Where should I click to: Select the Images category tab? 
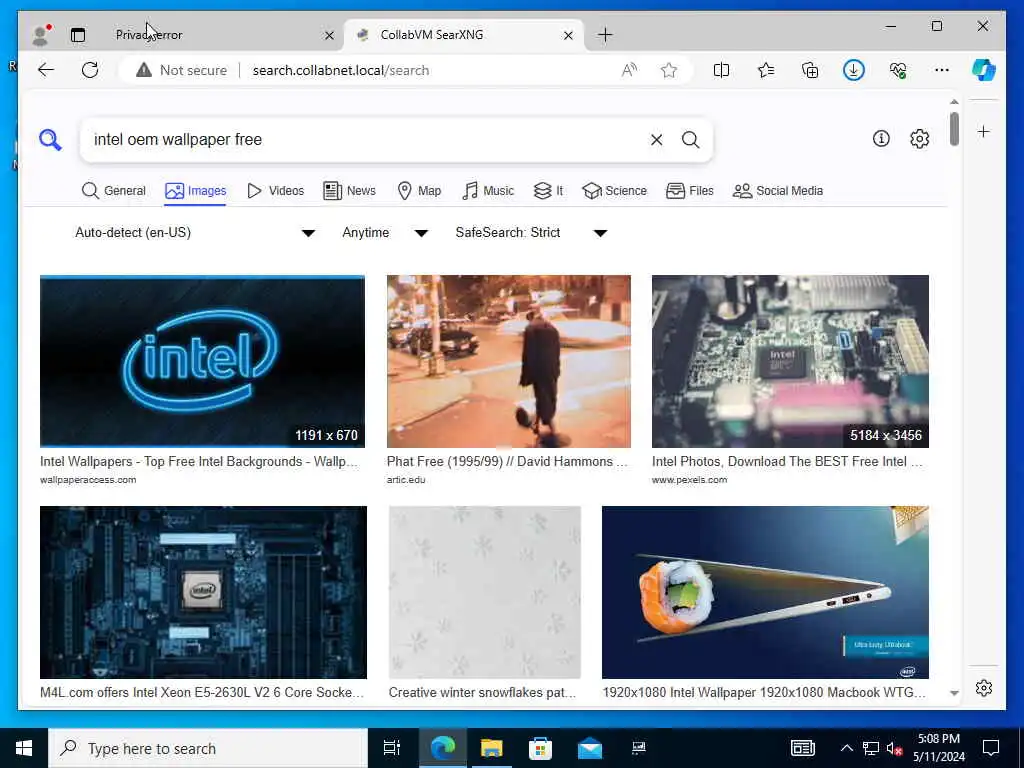[195, 191]
